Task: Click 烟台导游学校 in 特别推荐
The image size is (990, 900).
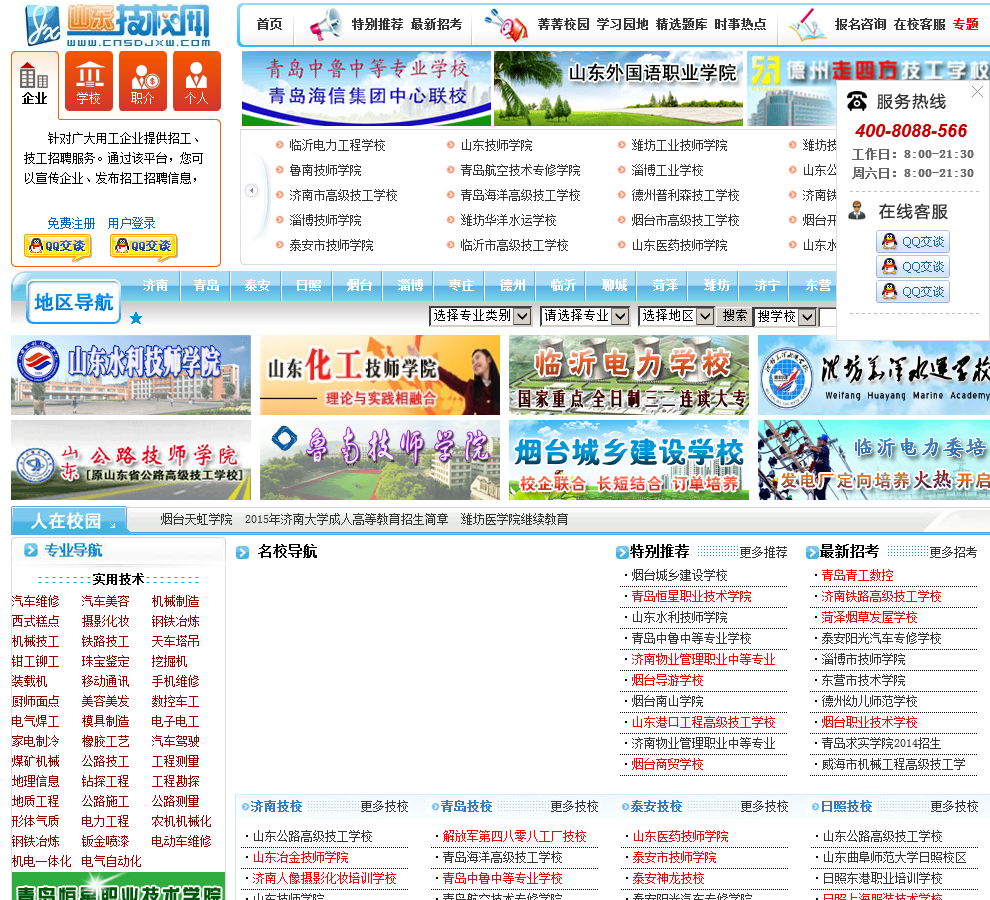Action: [x=667, y=680]
